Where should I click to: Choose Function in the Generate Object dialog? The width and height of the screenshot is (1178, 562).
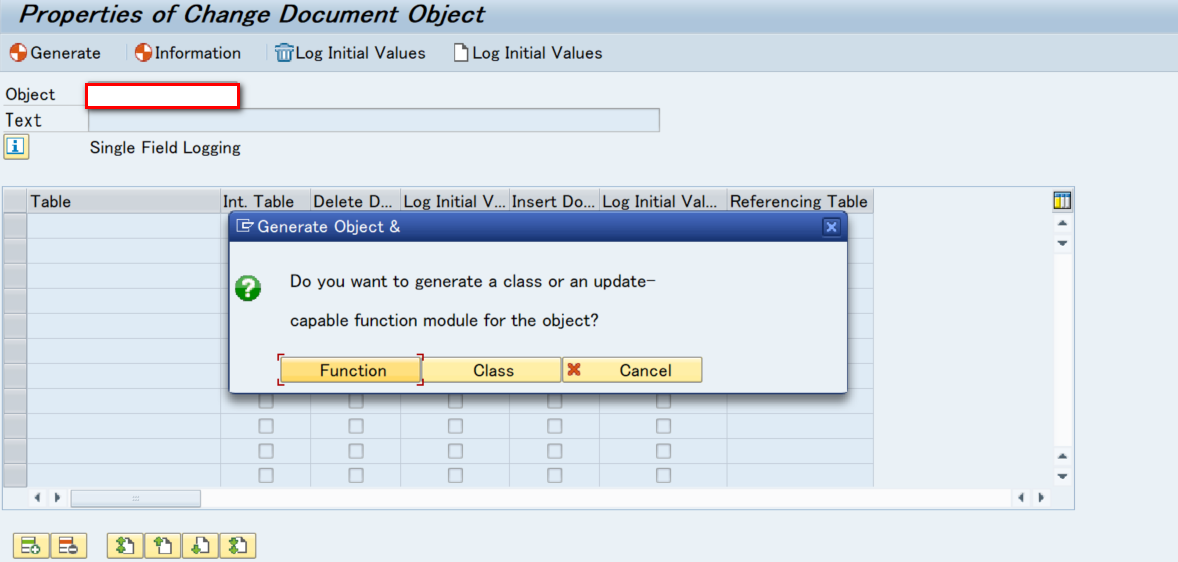(350, 370)
